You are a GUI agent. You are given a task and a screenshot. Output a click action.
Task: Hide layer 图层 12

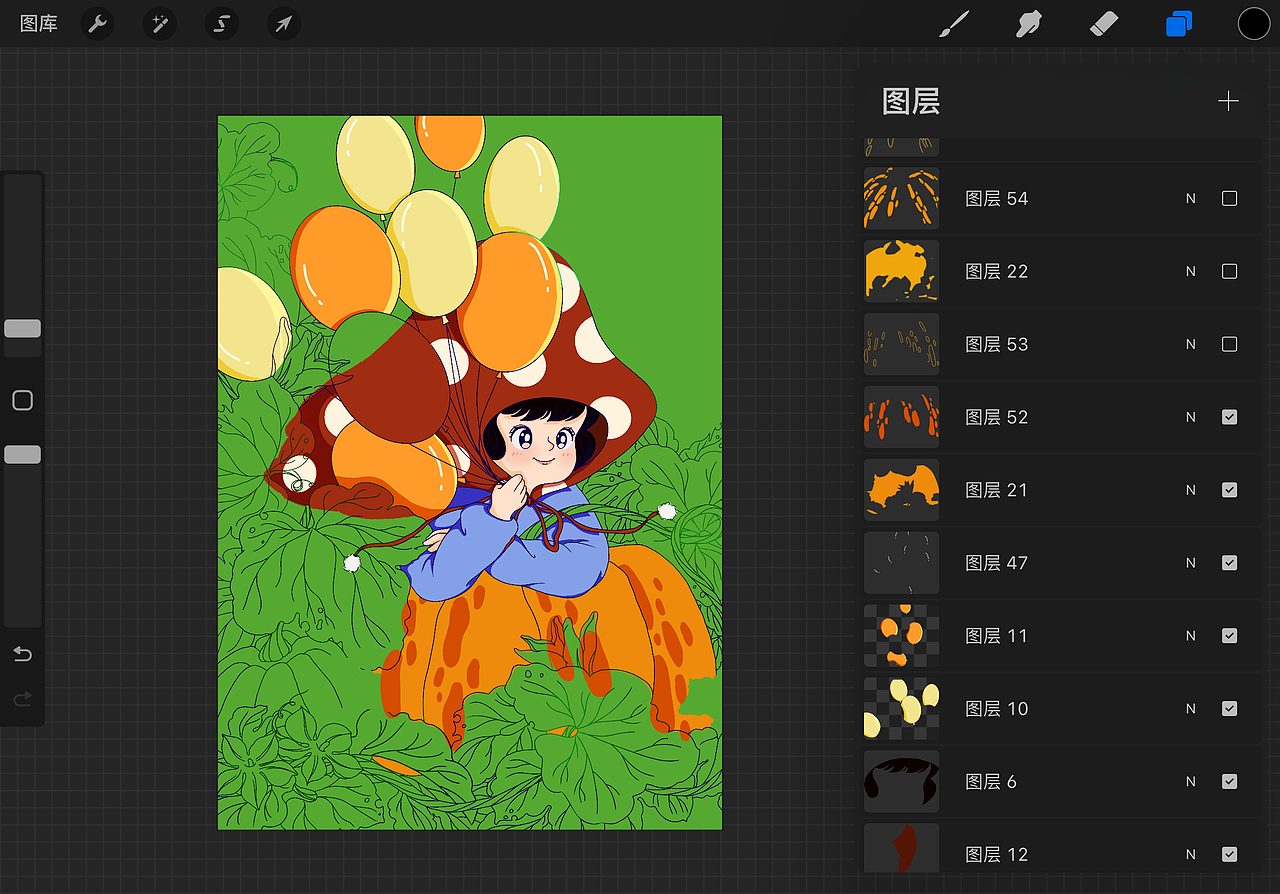click(1229, 855)
